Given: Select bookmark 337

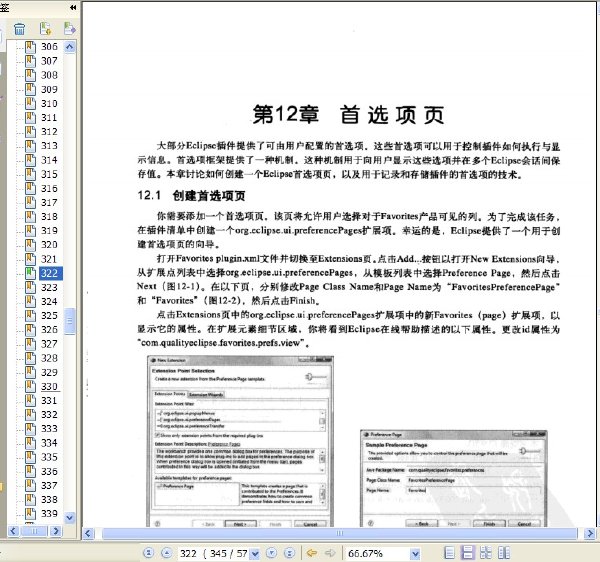Looking at the screenshot, I should coord(49,485).
